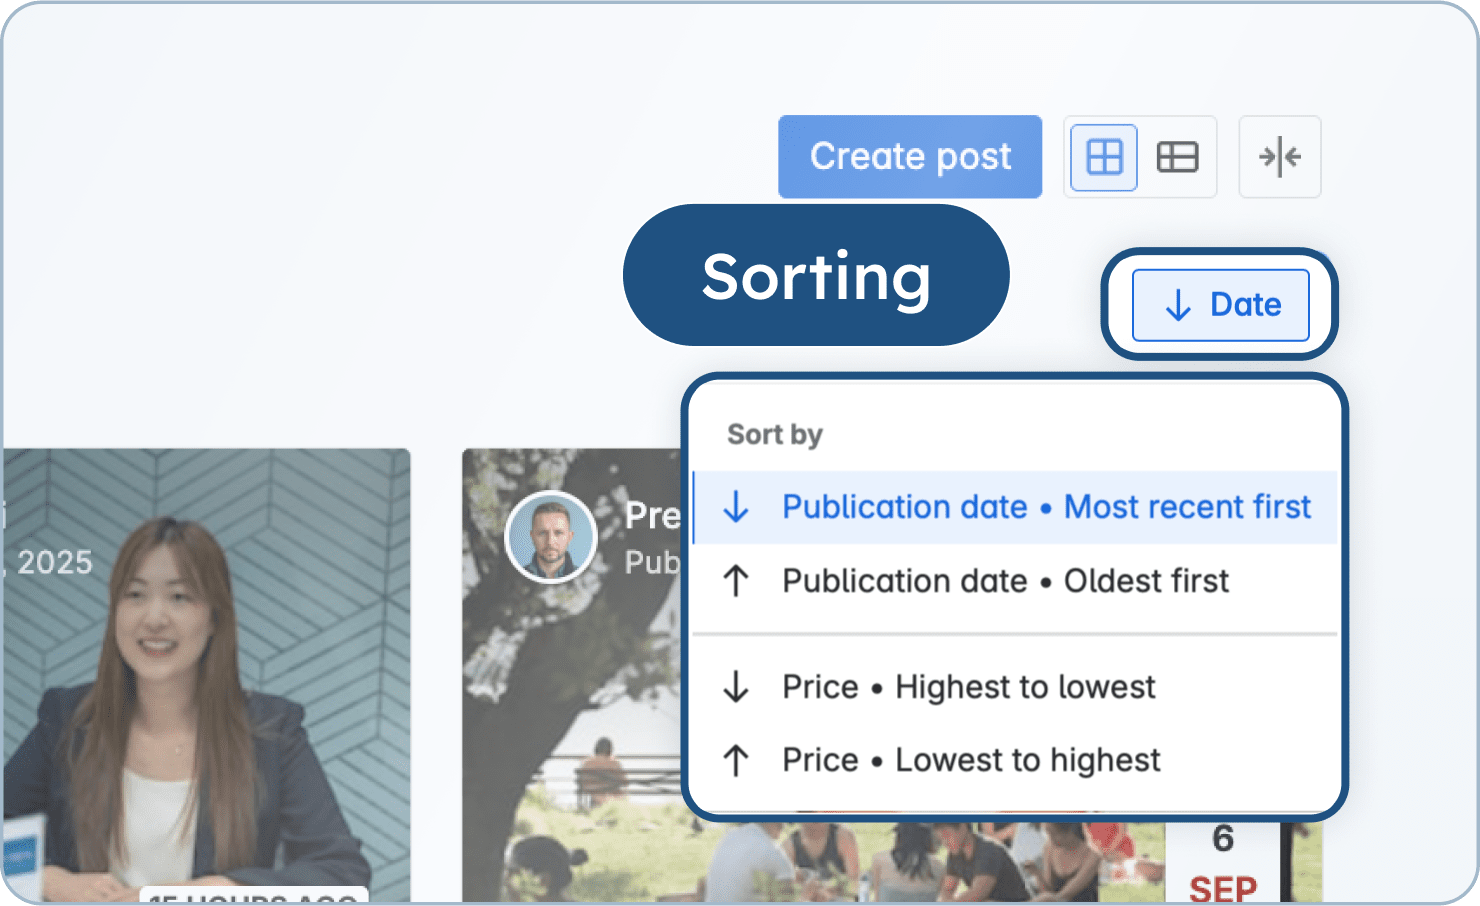Click the September 6 calendar icon

[1221, 860]
